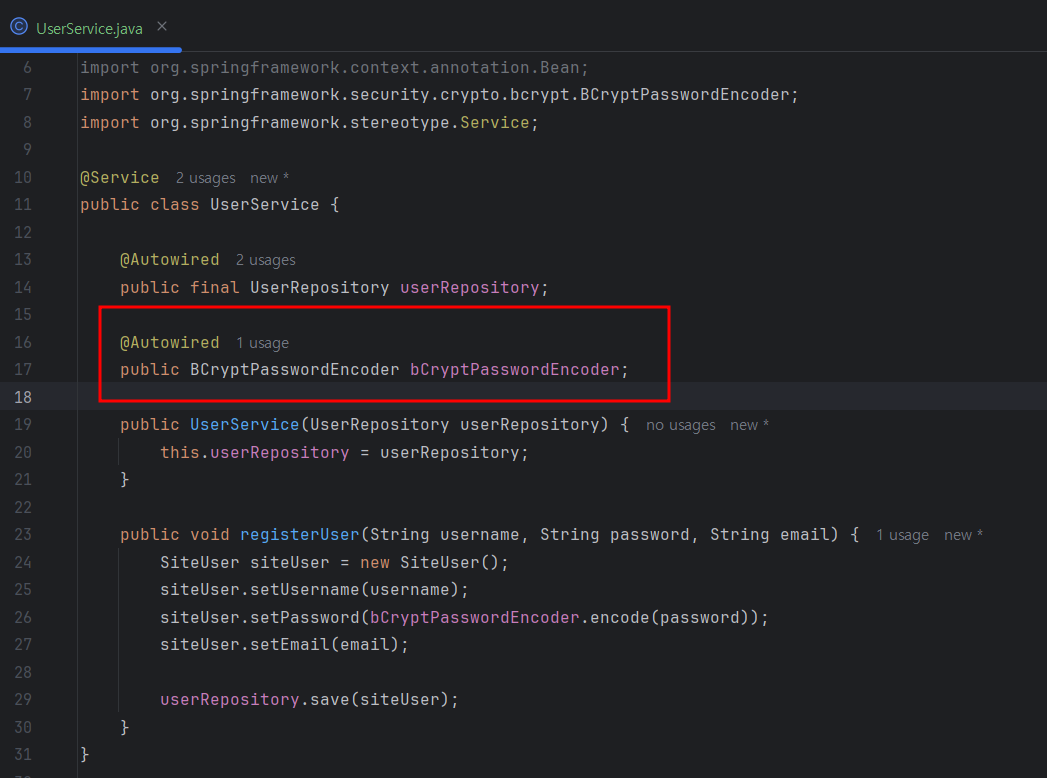Click the userRepository field name on line 14
This screenshot has width=1047, height=778.
pyautogui.click(x=469, y=288)
